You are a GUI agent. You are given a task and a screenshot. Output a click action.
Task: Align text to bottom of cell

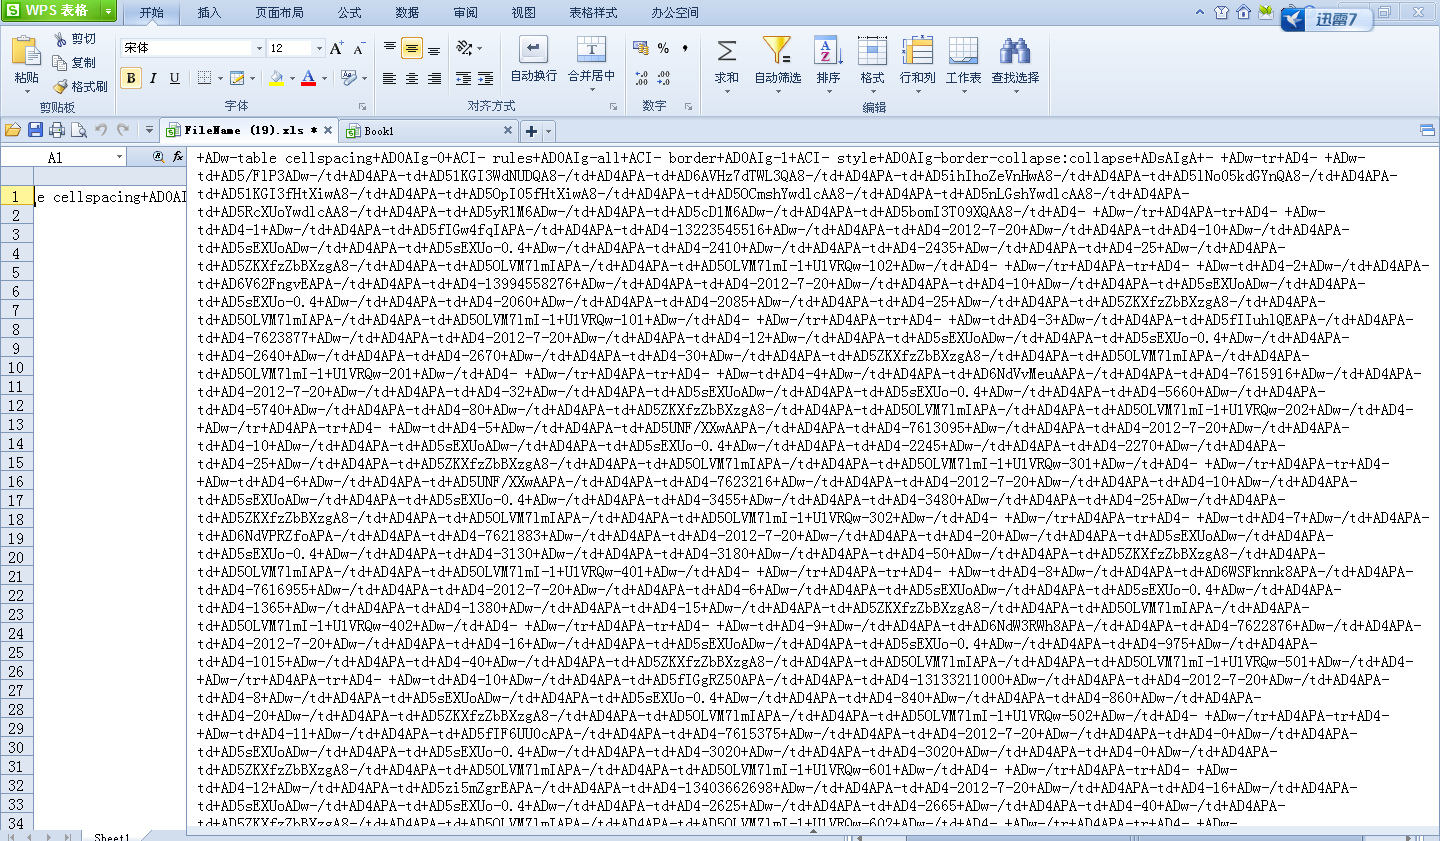point(434,48)
